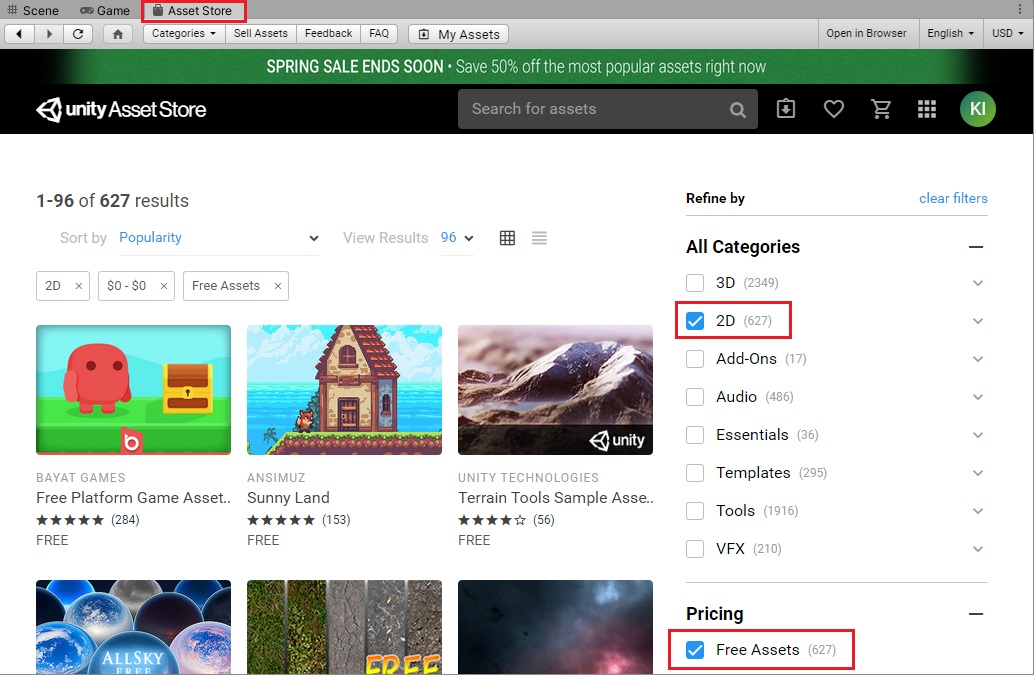Check the Essentials category checkbox
This screenshot has width=1035, height=677.
[695, 435]
